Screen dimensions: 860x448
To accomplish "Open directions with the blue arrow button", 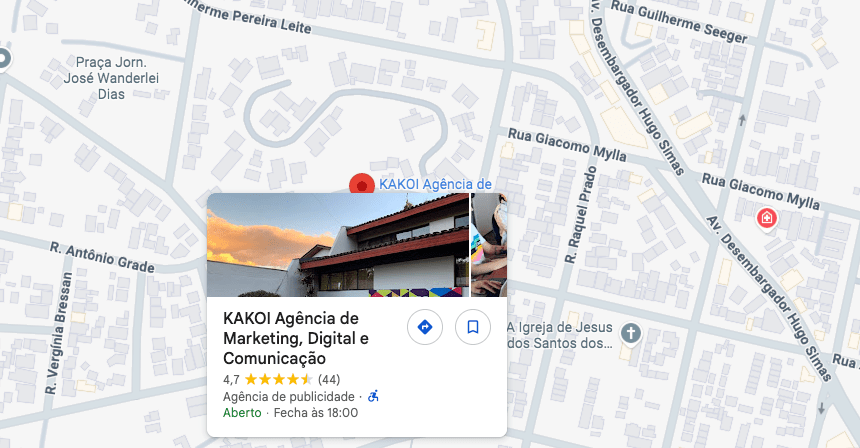I will 425,327.
